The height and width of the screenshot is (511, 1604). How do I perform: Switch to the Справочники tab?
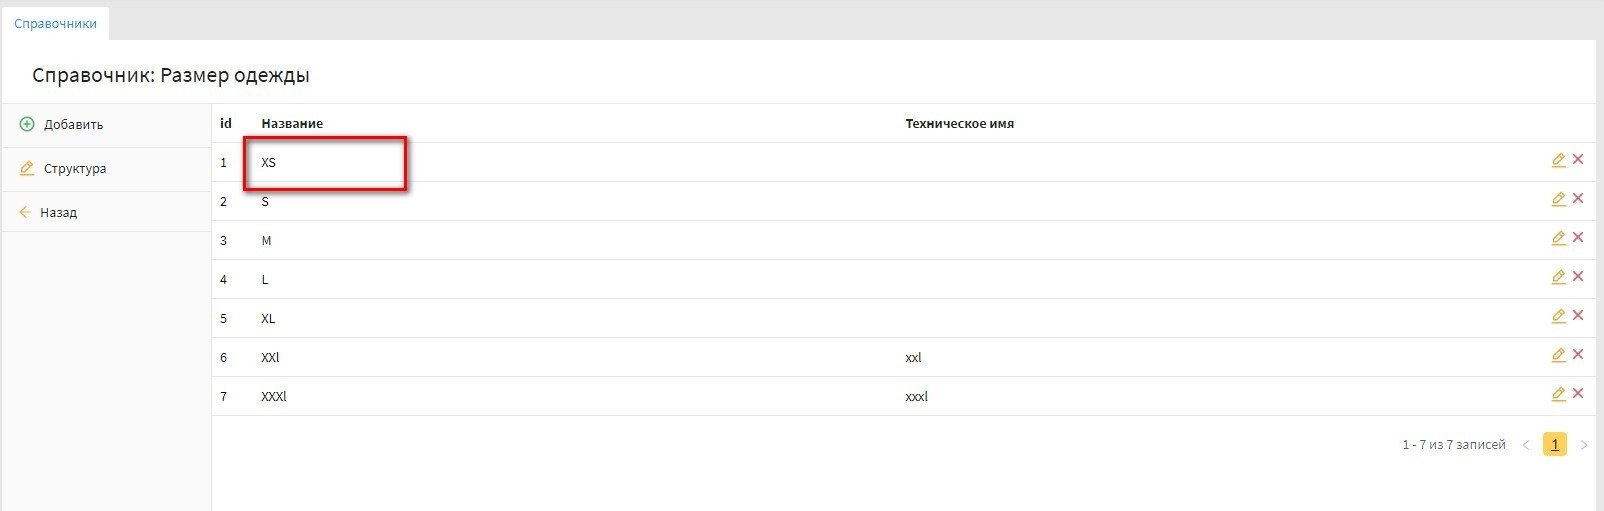click(55, 23)
